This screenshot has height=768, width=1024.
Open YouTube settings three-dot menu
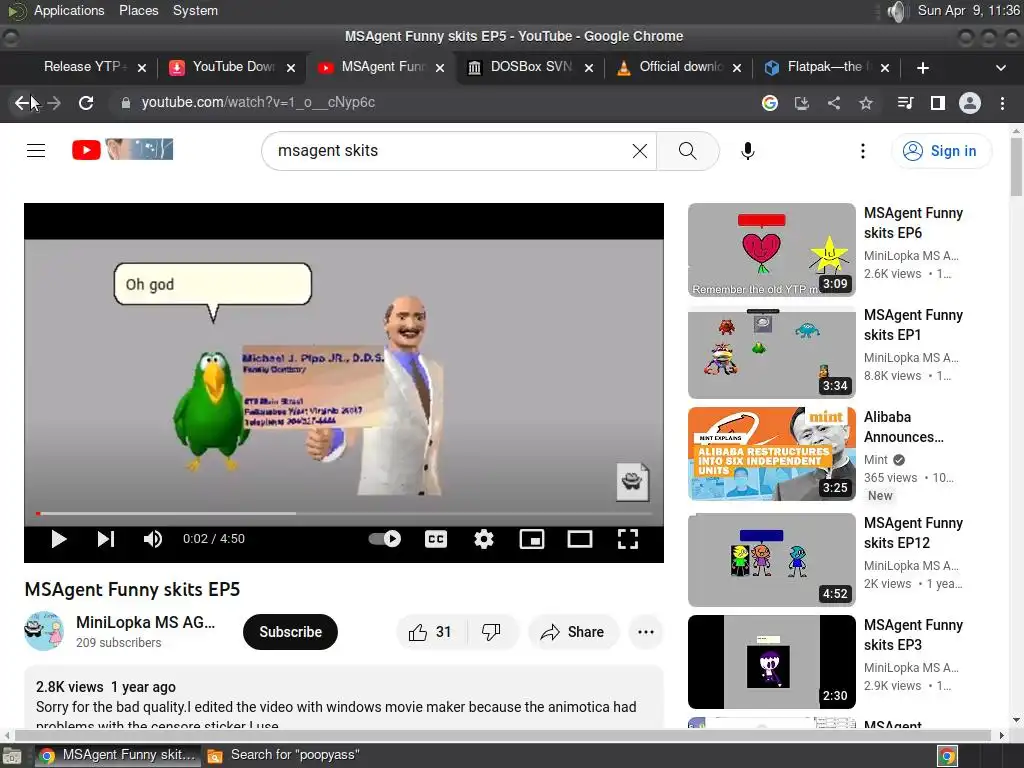tap(863, 151)
